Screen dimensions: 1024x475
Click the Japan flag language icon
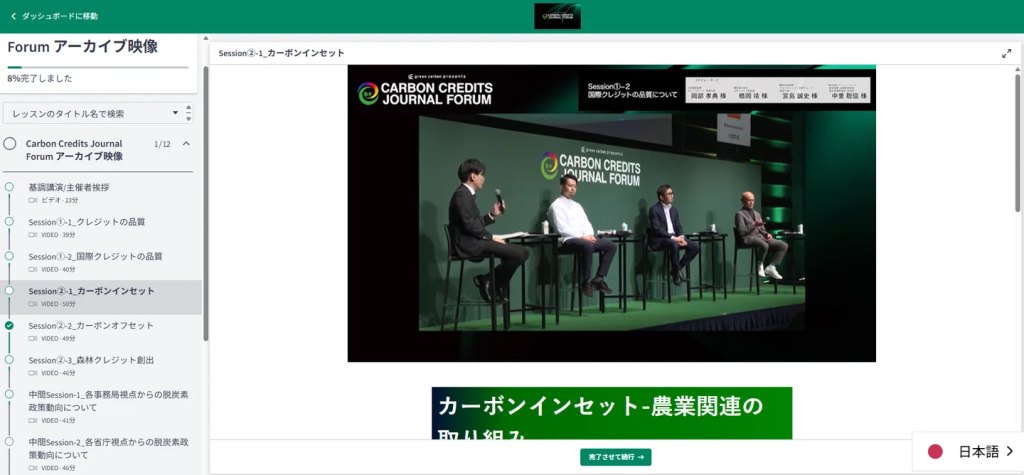[935, 451]
